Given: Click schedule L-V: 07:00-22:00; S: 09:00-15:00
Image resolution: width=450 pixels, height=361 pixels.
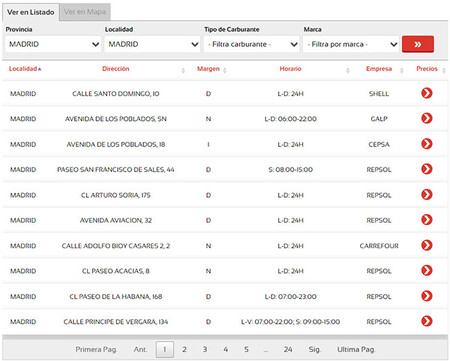Looking at the screenshot, I should point(290,322).
